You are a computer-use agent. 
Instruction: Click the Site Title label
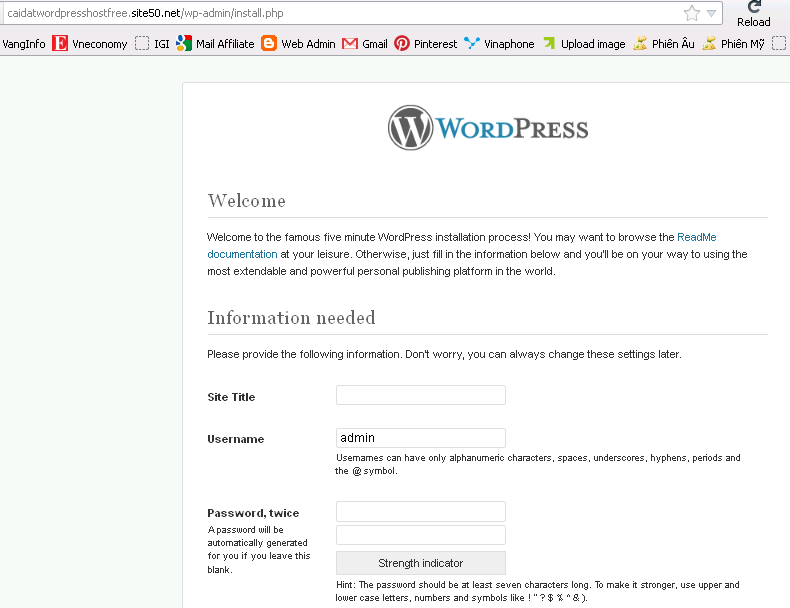pos(231,397)
